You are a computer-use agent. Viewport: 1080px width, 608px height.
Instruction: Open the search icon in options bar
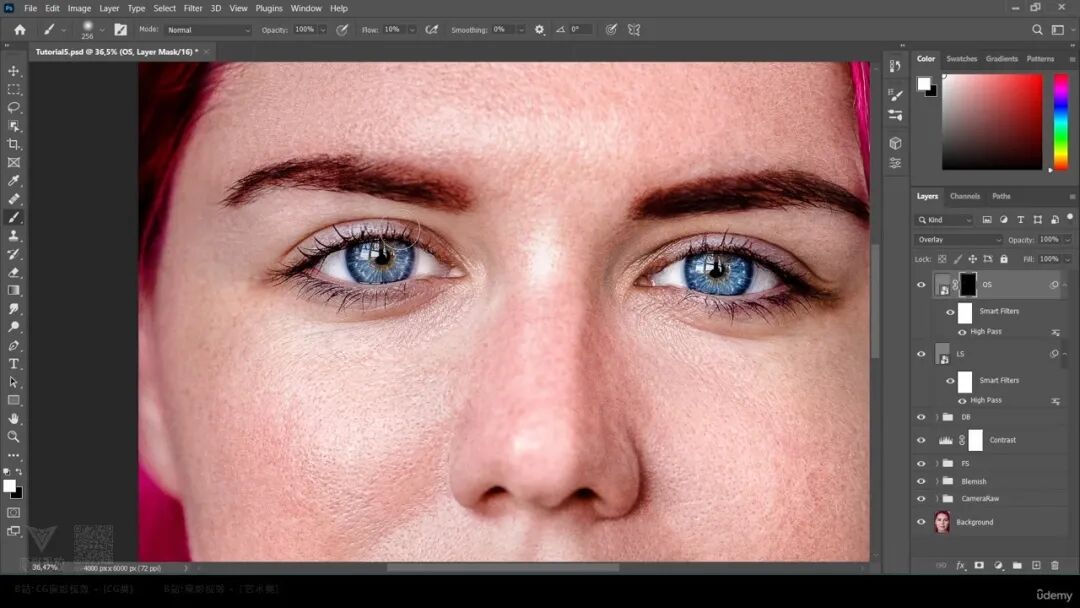pos(1037,30)
